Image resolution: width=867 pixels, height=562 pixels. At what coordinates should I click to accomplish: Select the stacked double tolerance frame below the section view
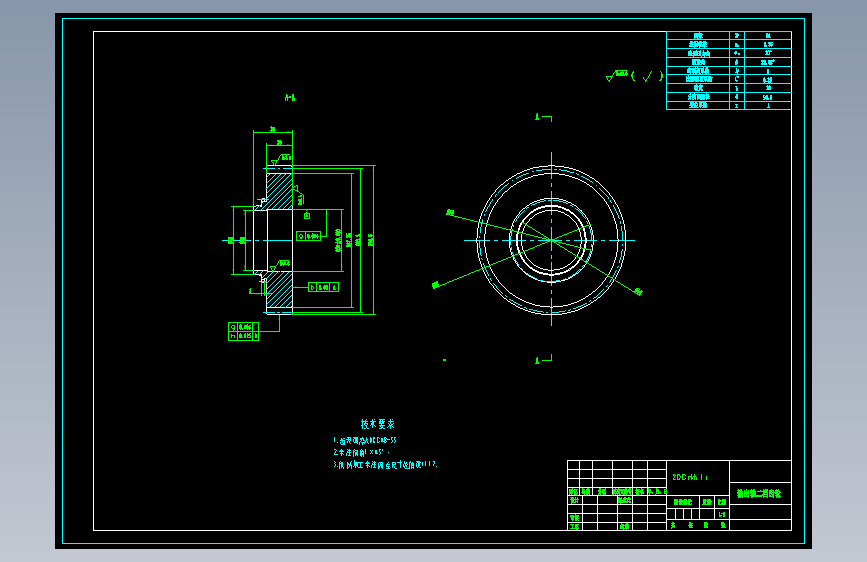coord(243,331)
